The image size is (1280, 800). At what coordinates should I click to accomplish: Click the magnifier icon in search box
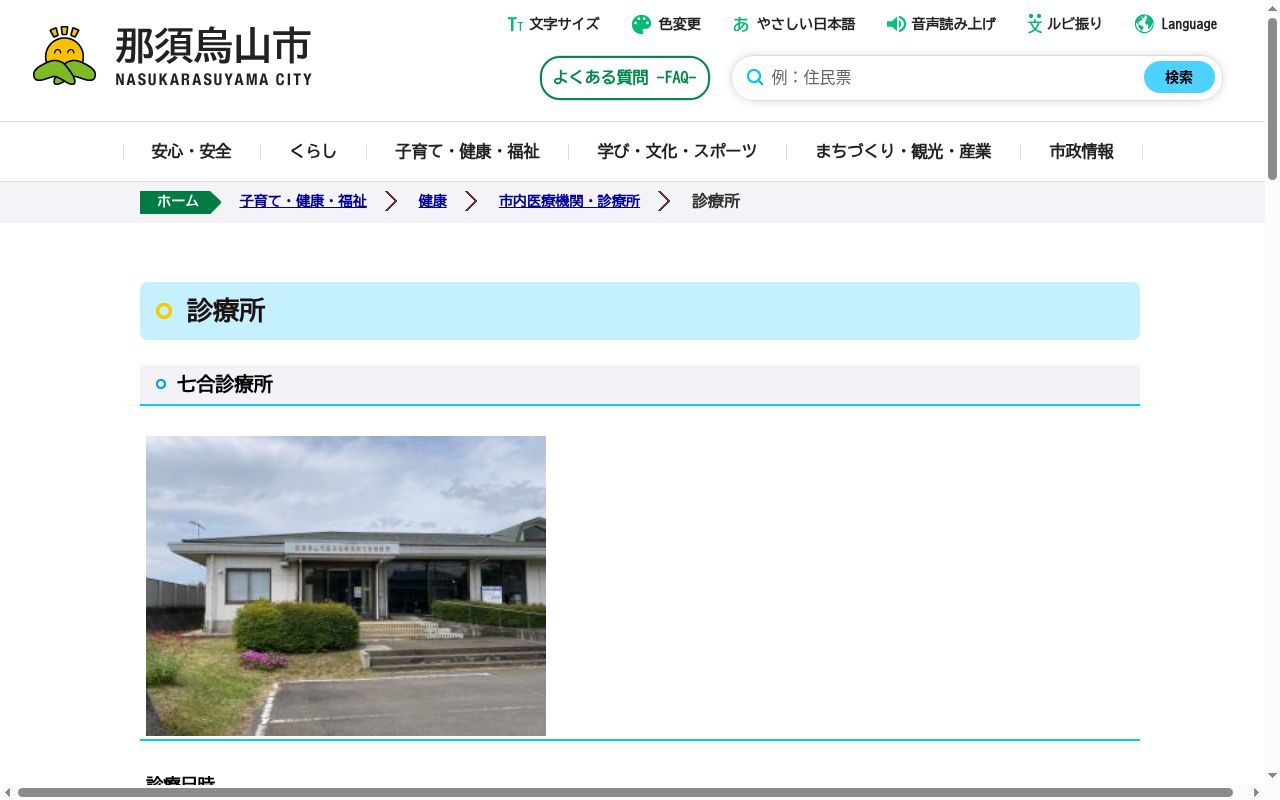point(755,77)
